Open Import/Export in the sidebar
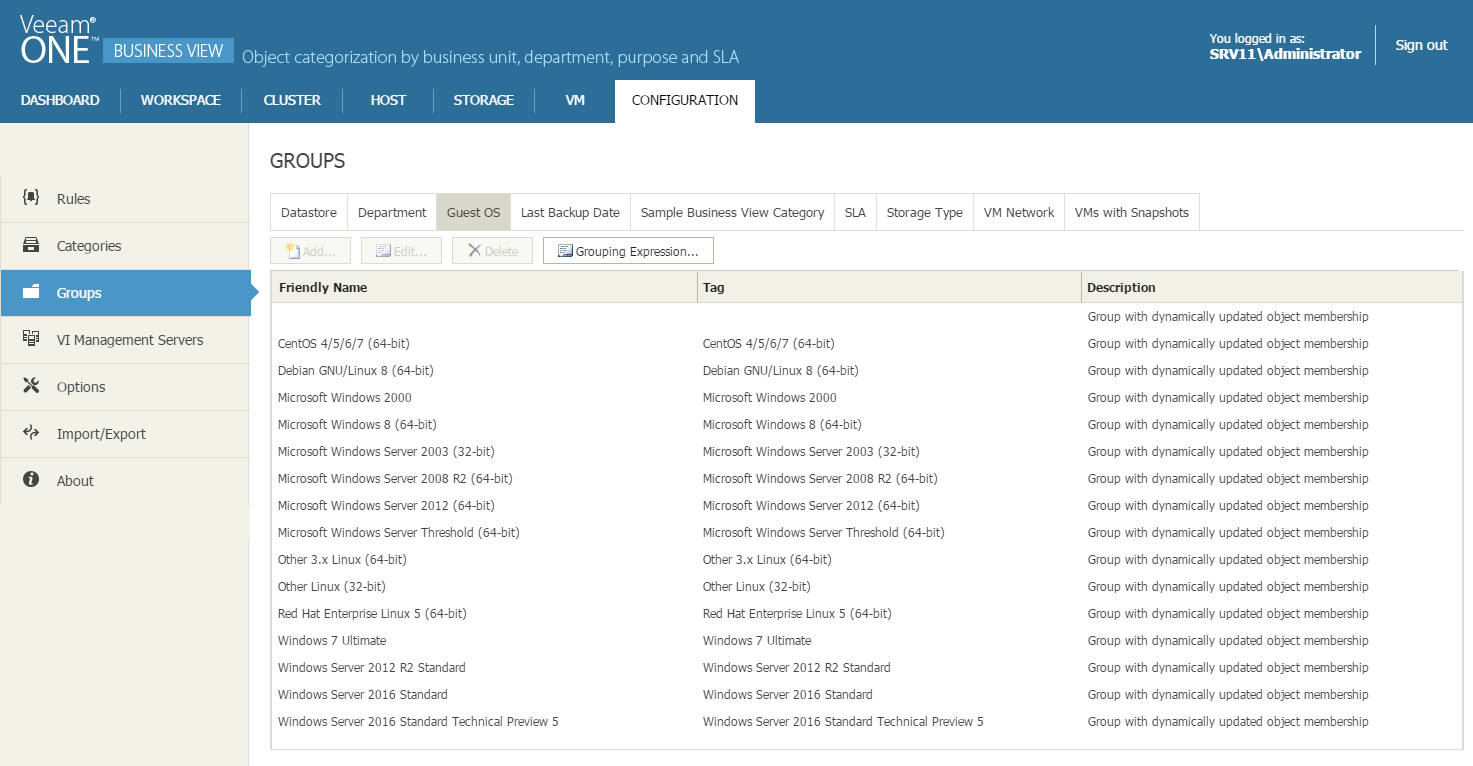The image size is (1473, 766). click(x=125, y=433)
